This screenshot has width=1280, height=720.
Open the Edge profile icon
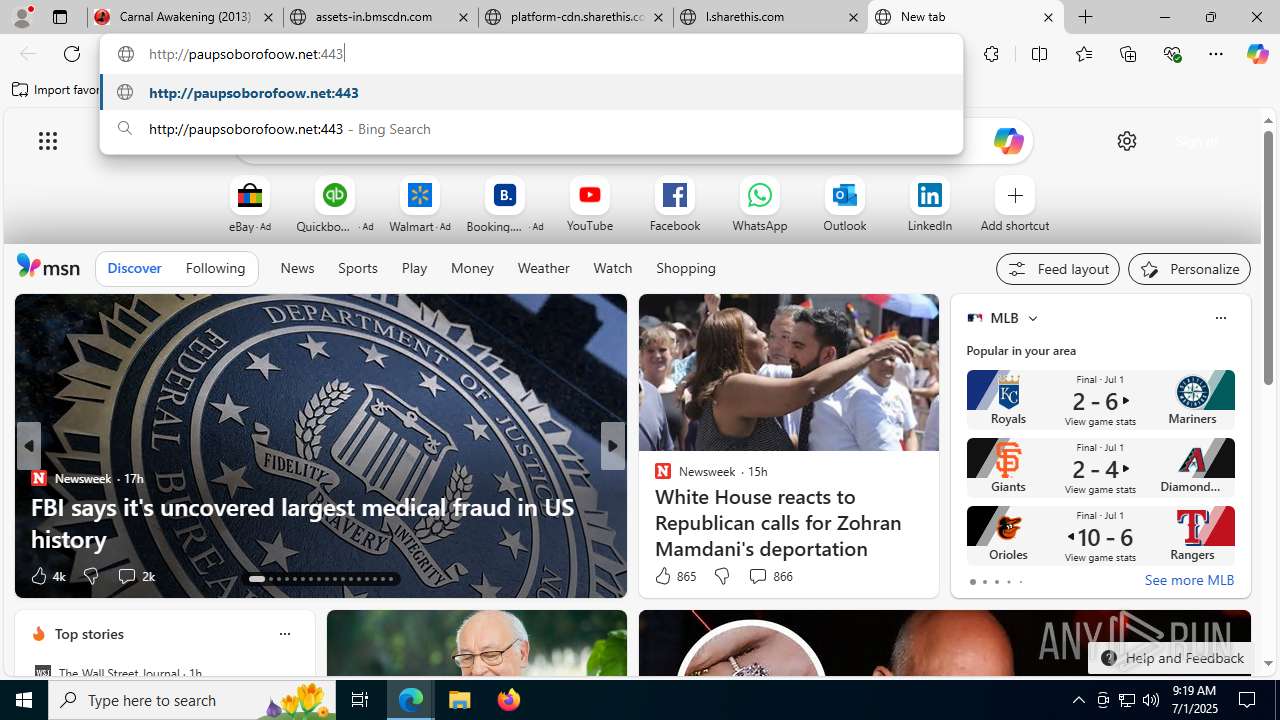point(22,17)
